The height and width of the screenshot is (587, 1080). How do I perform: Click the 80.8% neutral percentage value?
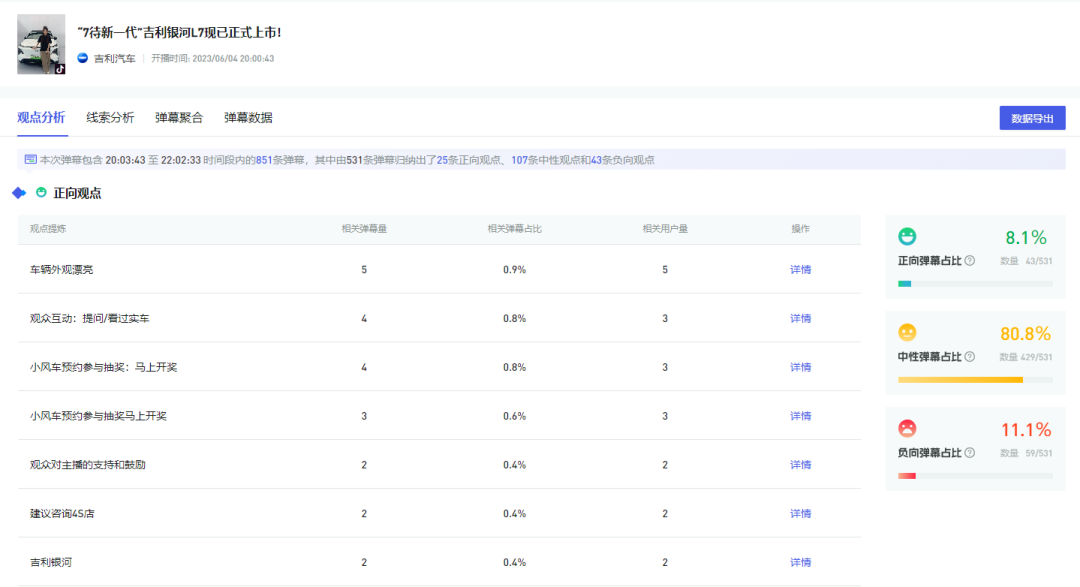point(1026,334)
